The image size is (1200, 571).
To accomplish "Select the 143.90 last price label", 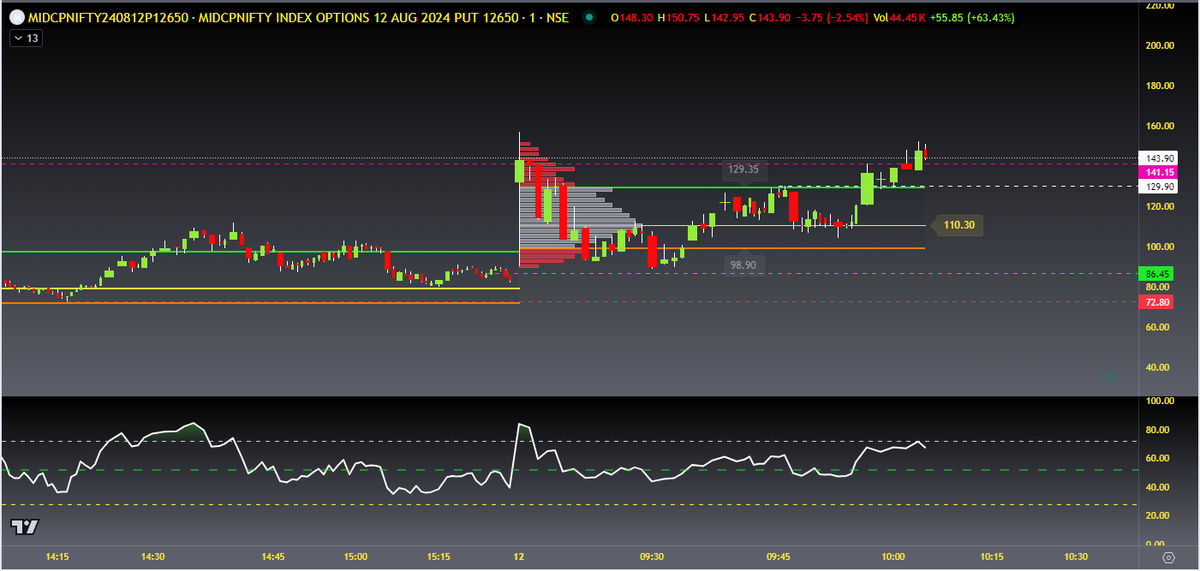I will click(1160, 159).
